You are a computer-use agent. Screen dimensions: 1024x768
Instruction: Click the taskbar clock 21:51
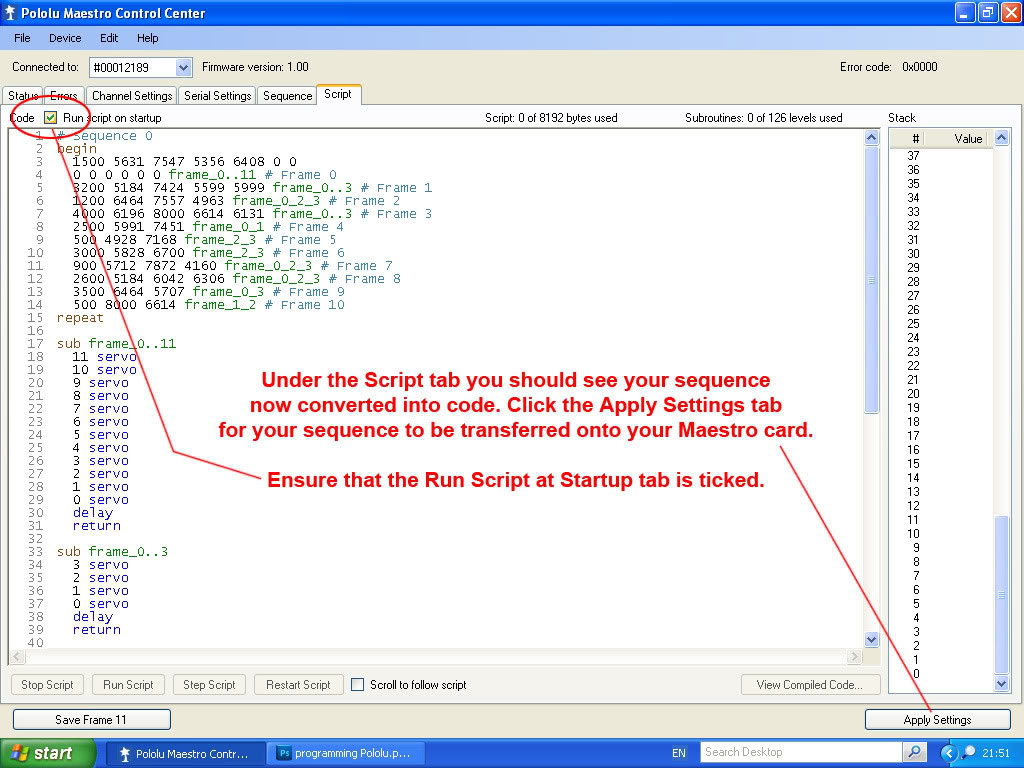(996, 753)
